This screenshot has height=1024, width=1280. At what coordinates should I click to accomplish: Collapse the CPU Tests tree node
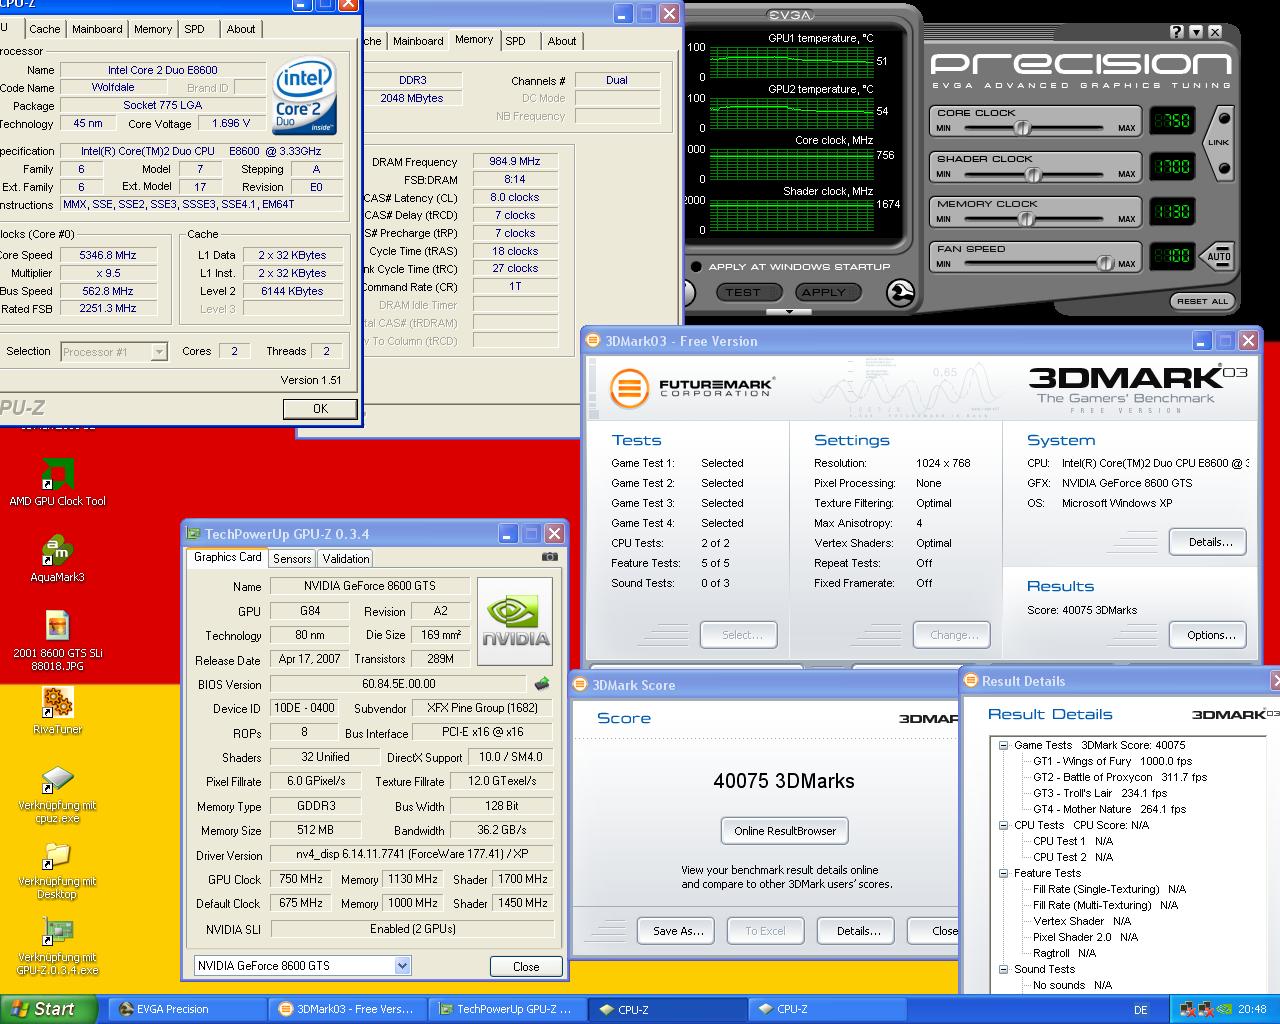(1004, 825)
